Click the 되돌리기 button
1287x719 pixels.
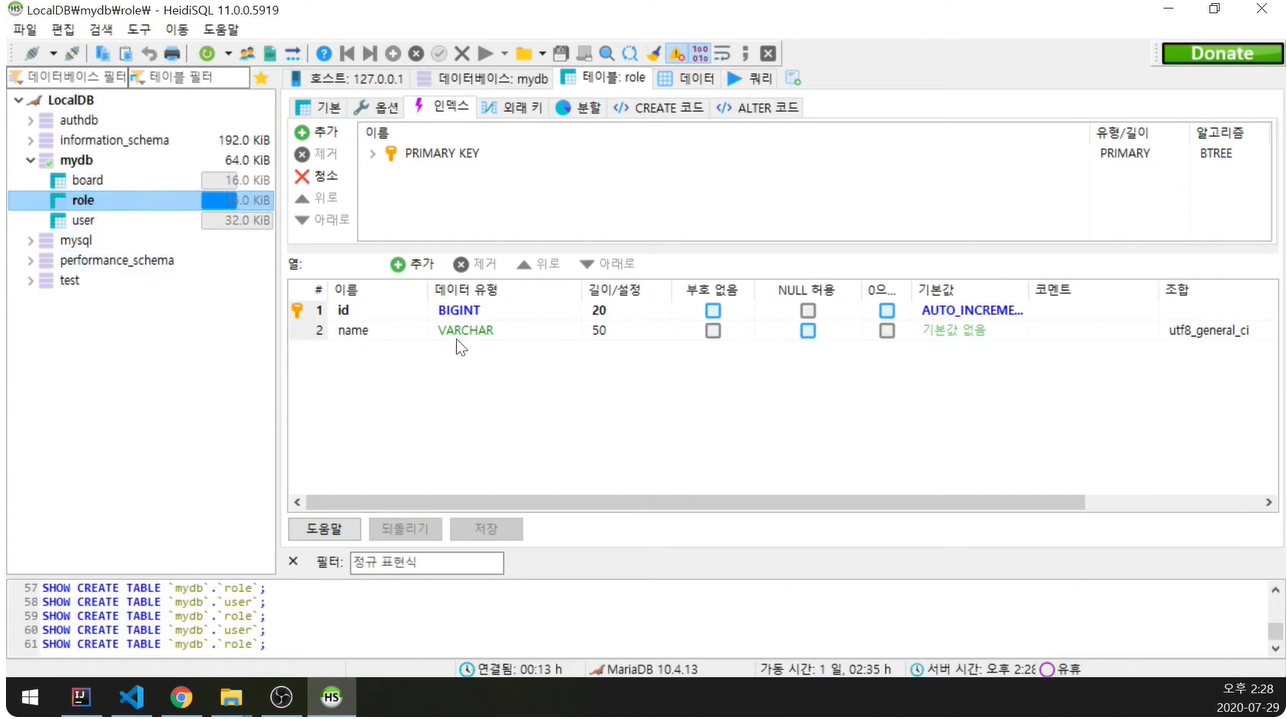click(405, 529)
